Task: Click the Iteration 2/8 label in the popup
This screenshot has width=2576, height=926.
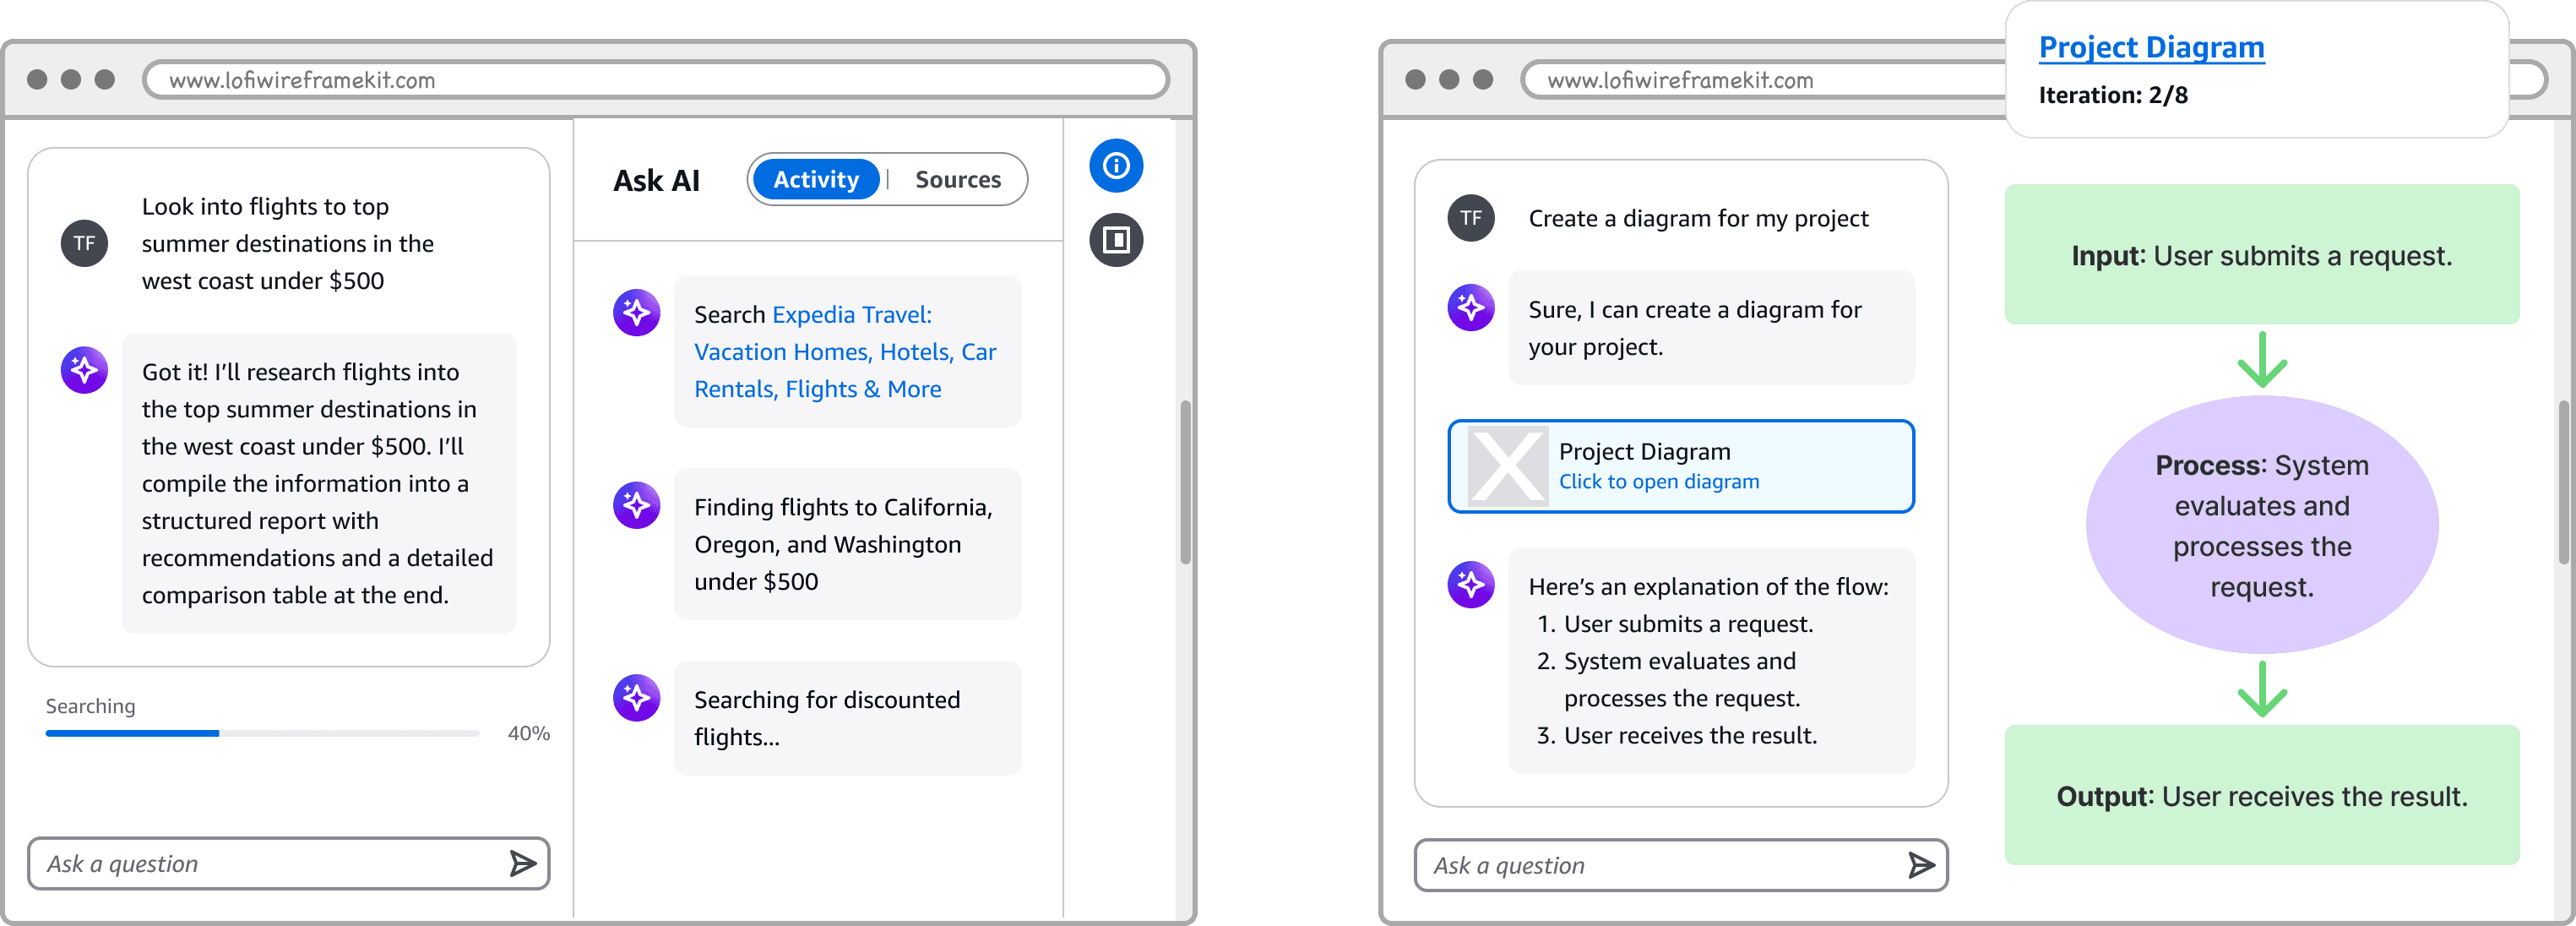Action: pyautogui.click(x=2113, y=95)
